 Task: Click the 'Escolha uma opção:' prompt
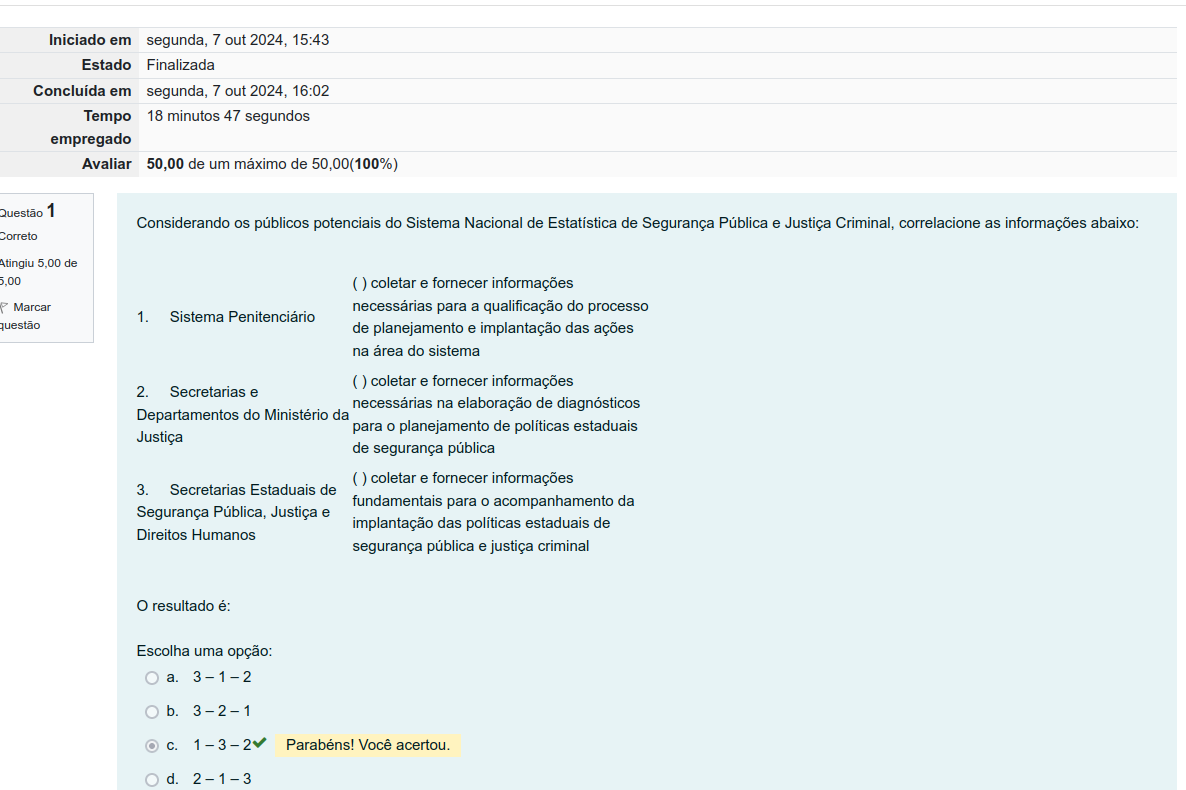pos(204,651)
